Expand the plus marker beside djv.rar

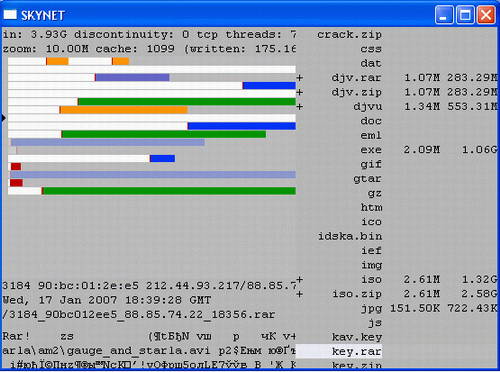point(300,78)
